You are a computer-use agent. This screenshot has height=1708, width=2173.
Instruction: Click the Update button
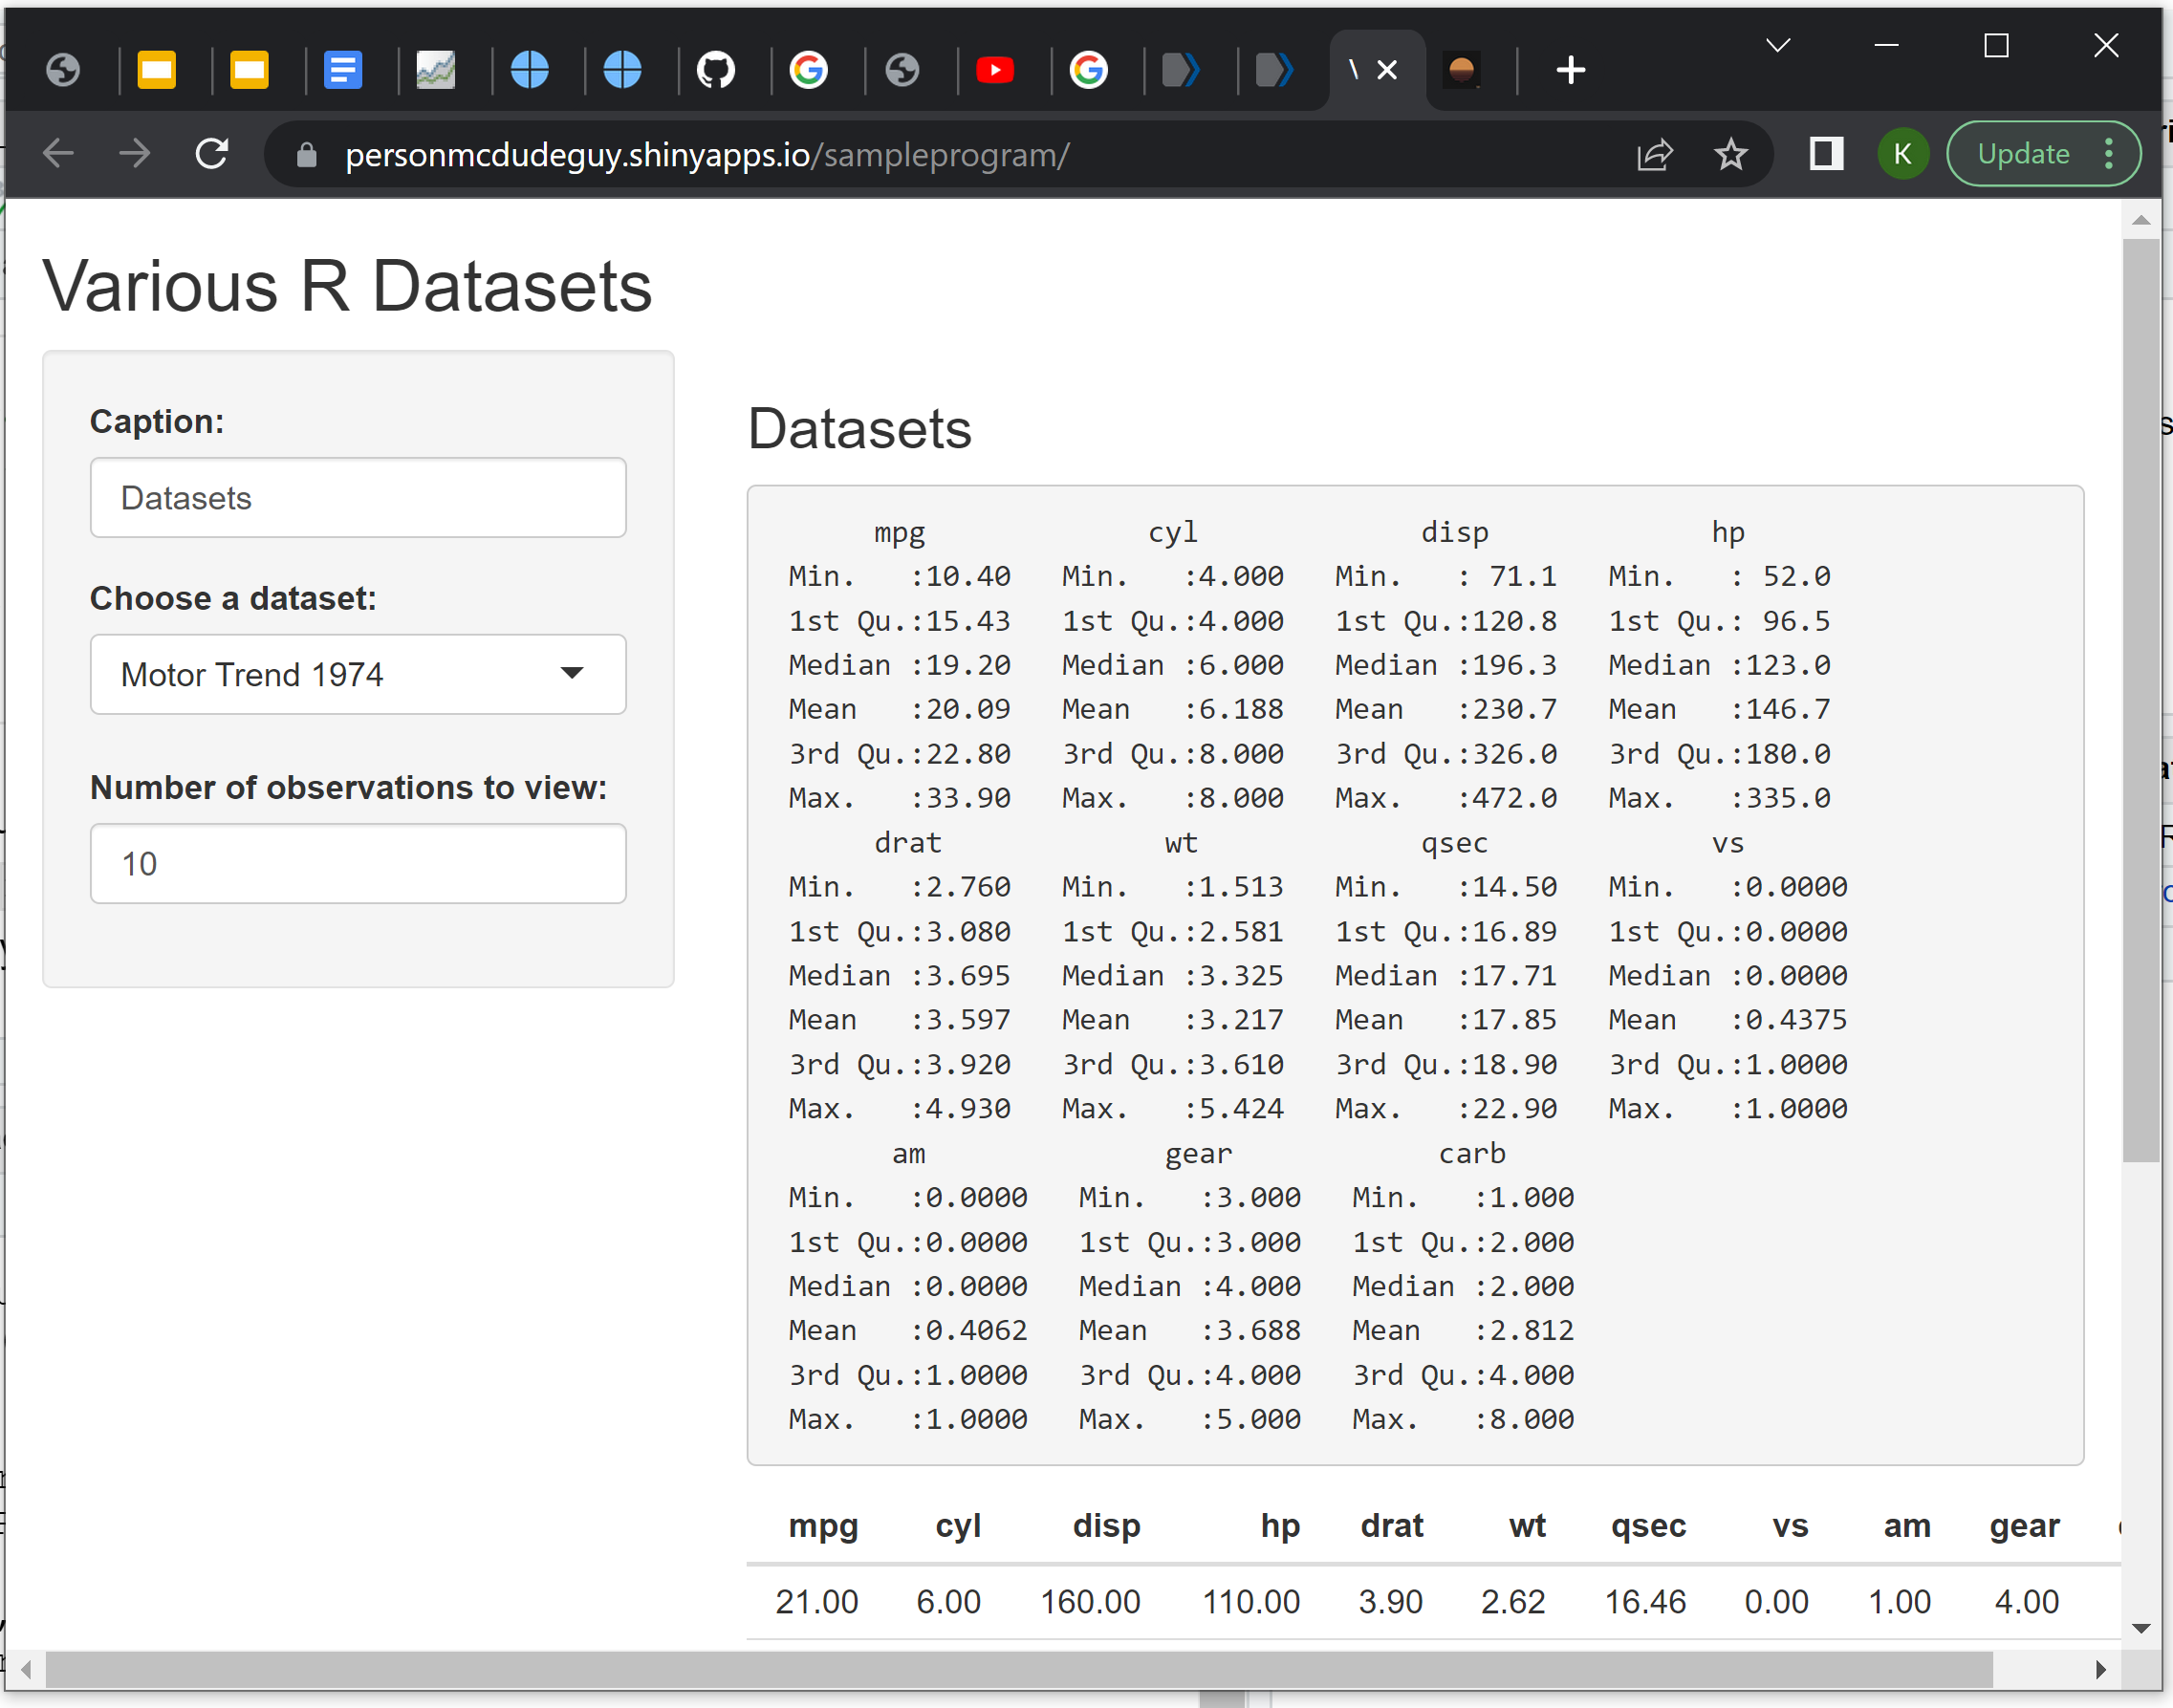tap(2023, 154)
